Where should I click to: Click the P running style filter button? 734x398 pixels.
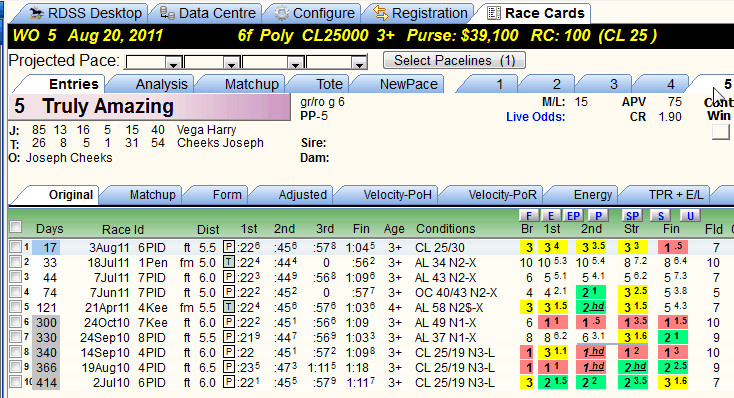[598, 215]
